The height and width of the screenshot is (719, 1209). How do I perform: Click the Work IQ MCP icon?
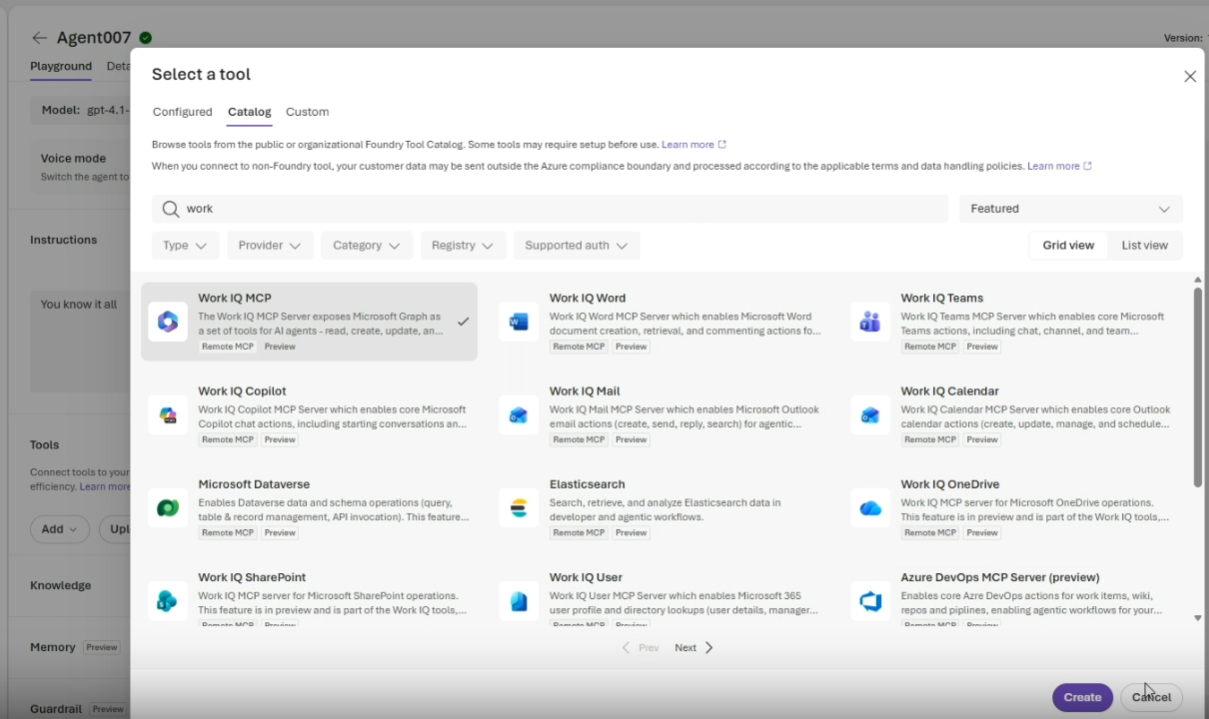[x=168, y=321]
